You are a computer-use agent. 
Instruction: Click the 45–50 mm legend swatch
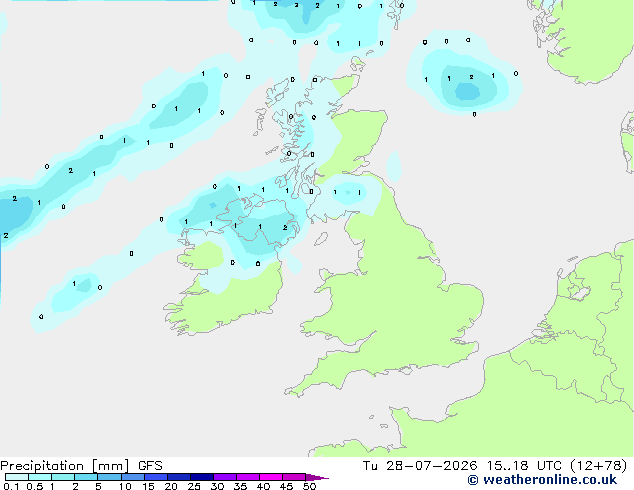tap(294, 477)
